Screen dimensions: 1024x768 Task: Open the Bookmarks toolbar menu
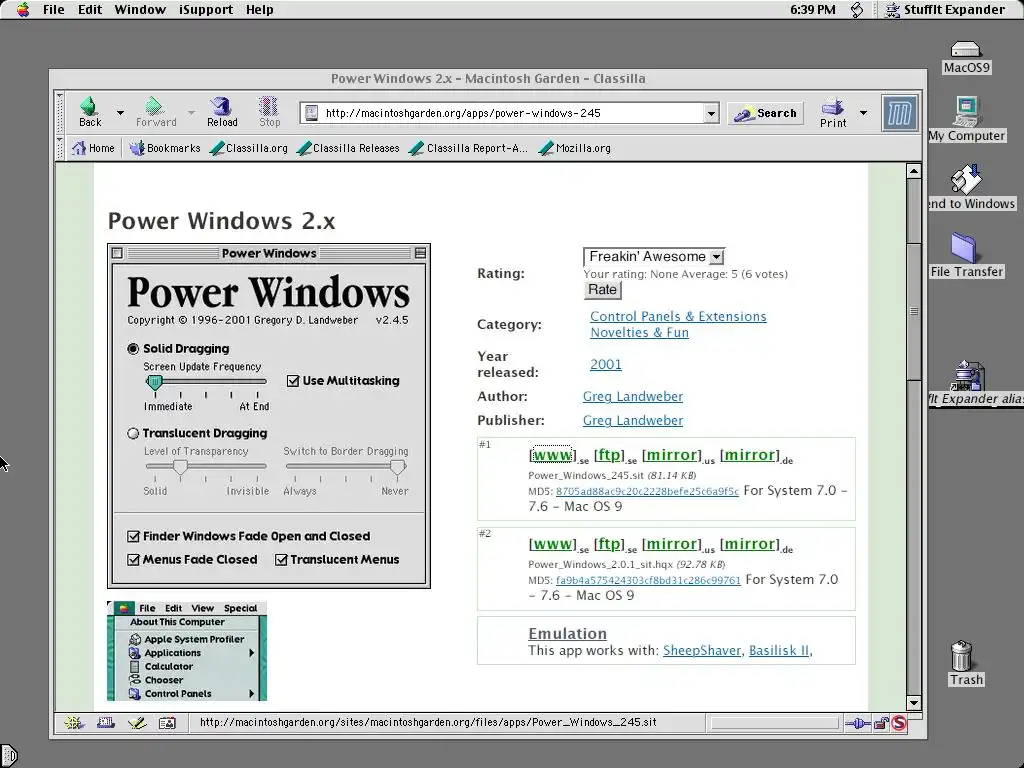[165, 148]
